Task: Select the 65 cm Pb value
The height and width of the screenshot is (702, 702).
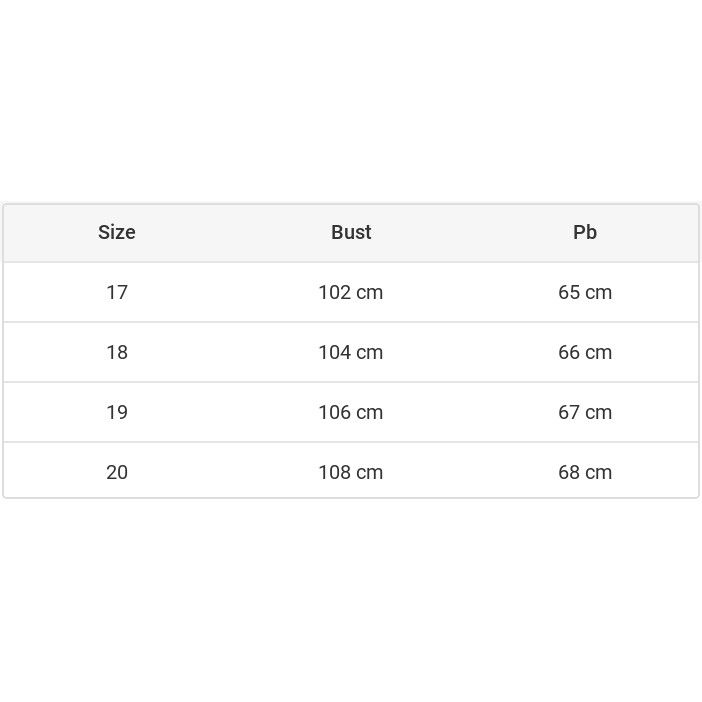Action: tap(585, 292)
